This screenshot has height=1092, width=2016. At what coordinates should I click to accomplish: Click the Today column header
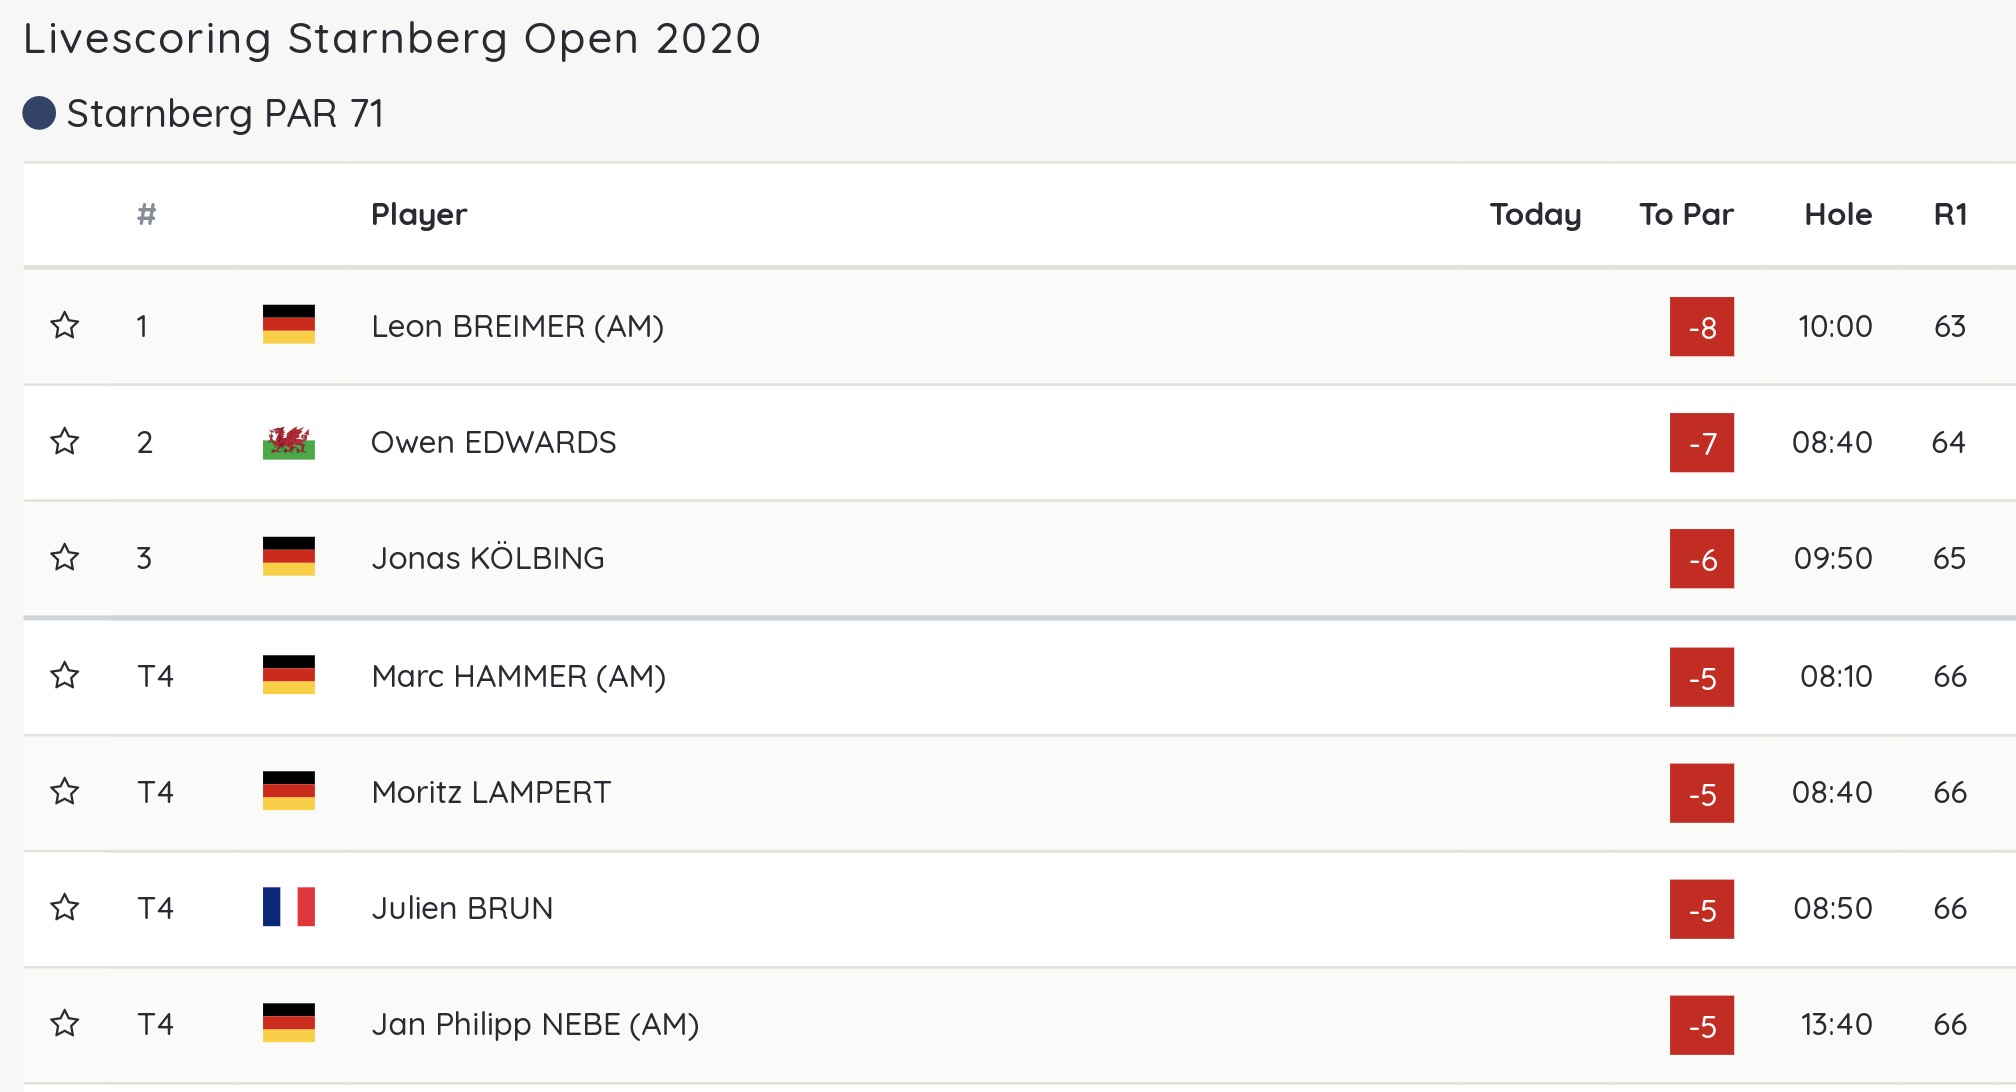pos(1535,214)
